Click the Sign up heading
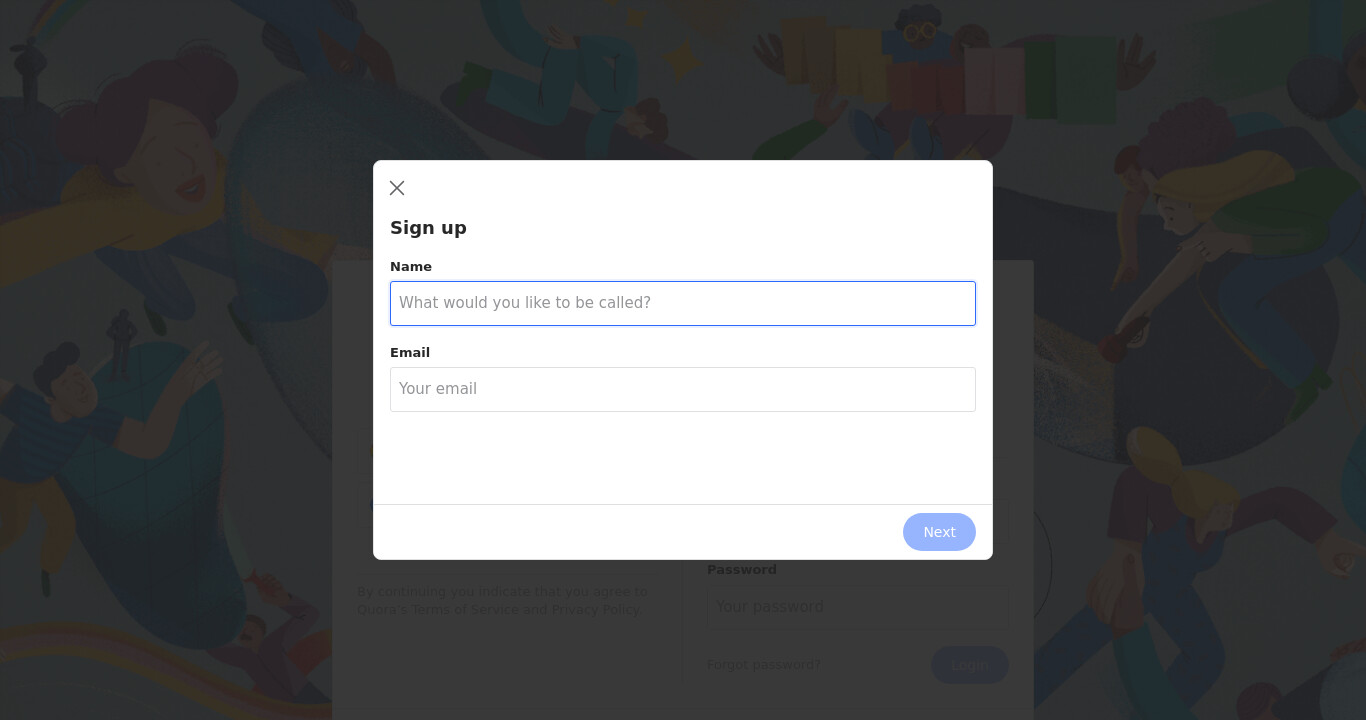This screenshot has height=720, width=1366. (428, 228)
